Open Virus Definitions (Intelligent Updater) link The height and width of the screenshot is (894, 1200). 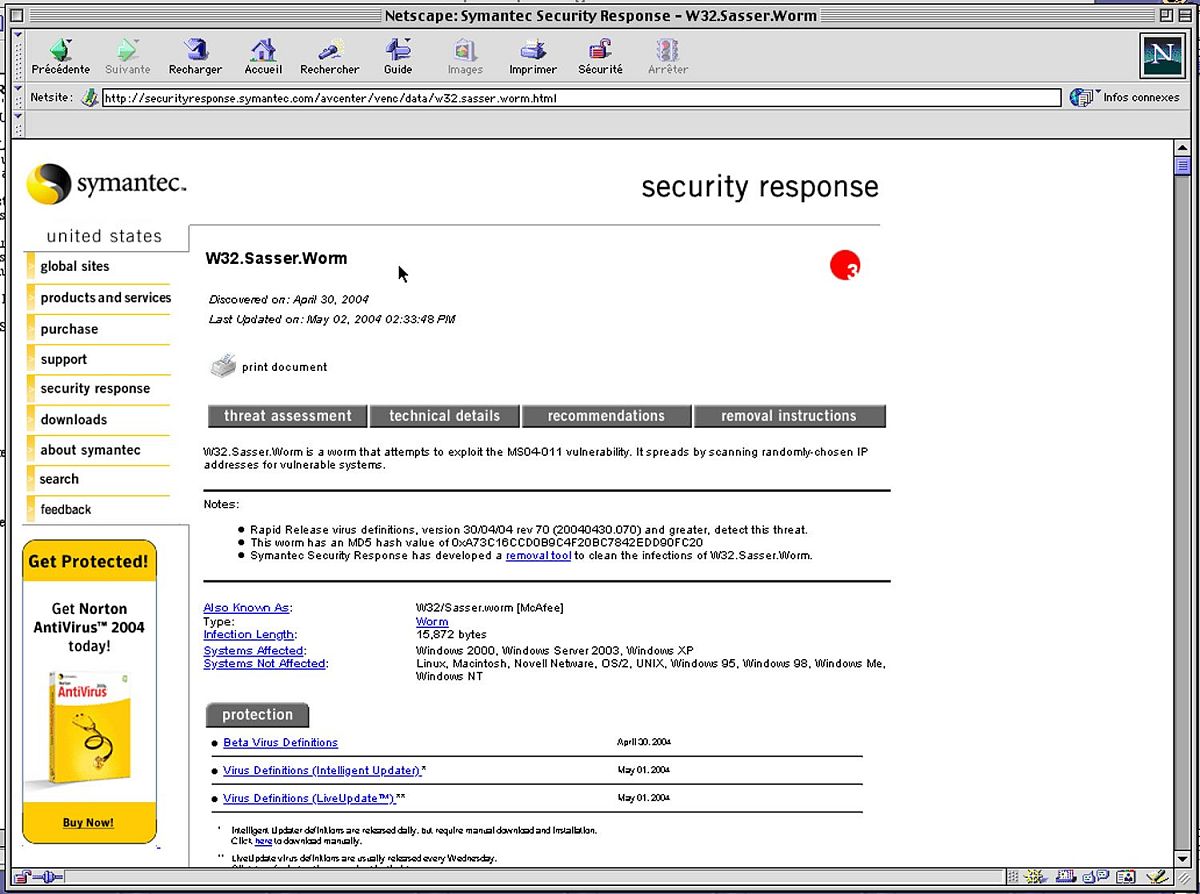pyautogui.click(x=322, y=771)
